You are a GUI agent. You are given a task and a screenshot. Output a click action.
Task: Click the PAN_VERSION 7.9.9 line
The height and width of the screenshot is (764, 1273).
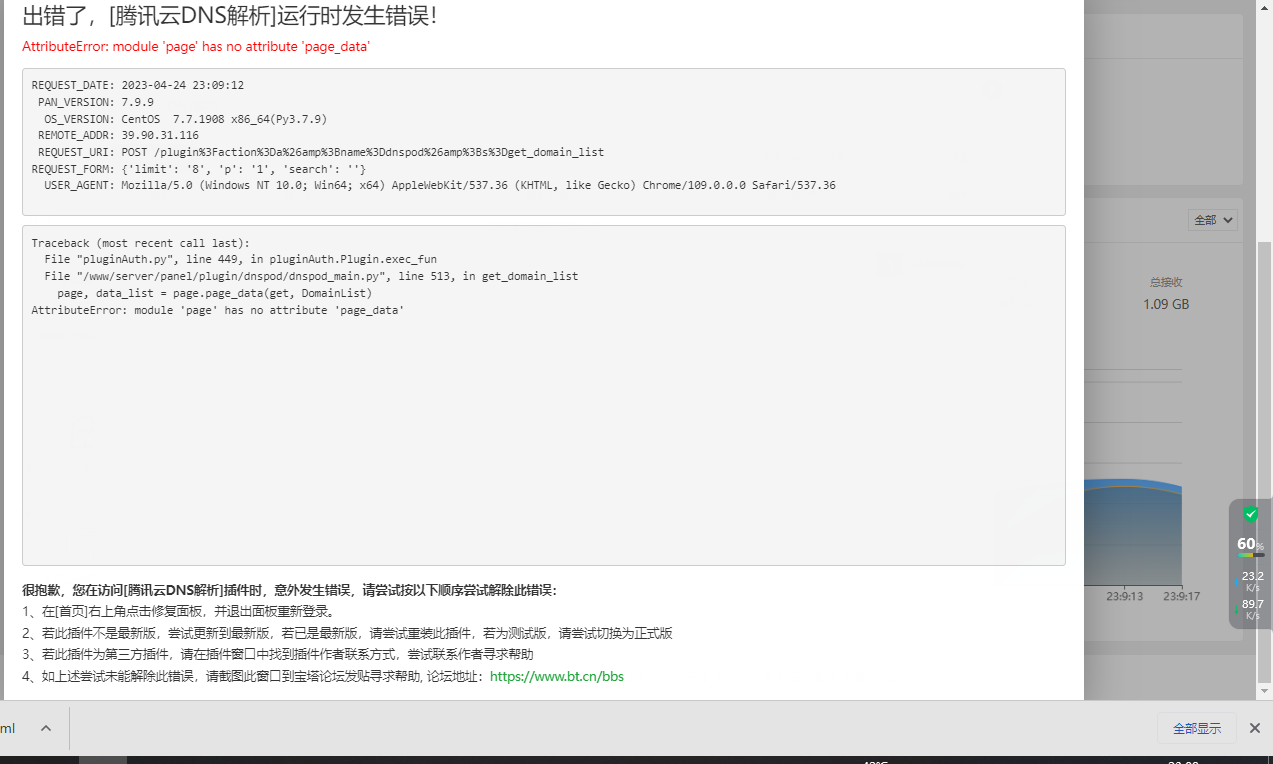pyautogui.click(x=96, y=102)
